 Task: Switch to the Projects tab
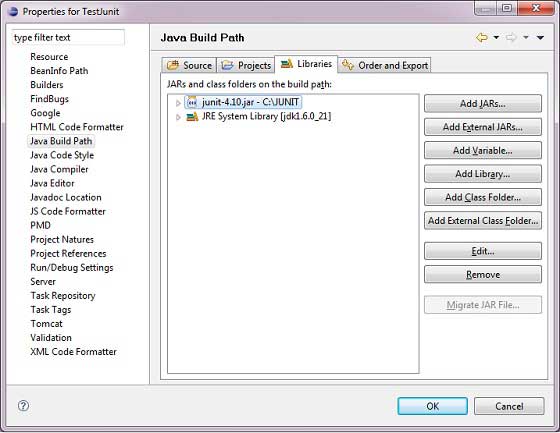(246, 65)
